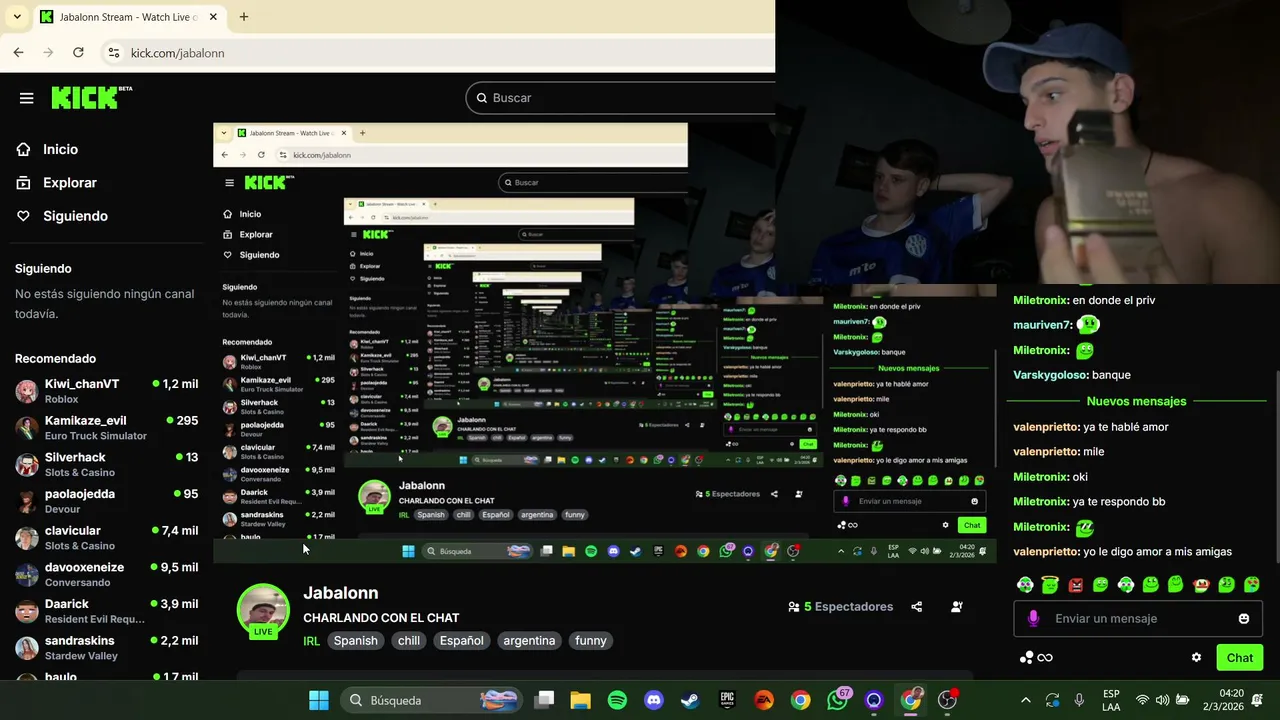Open the Windows Start menu
1280x720 pixels.
click(319, 700)
